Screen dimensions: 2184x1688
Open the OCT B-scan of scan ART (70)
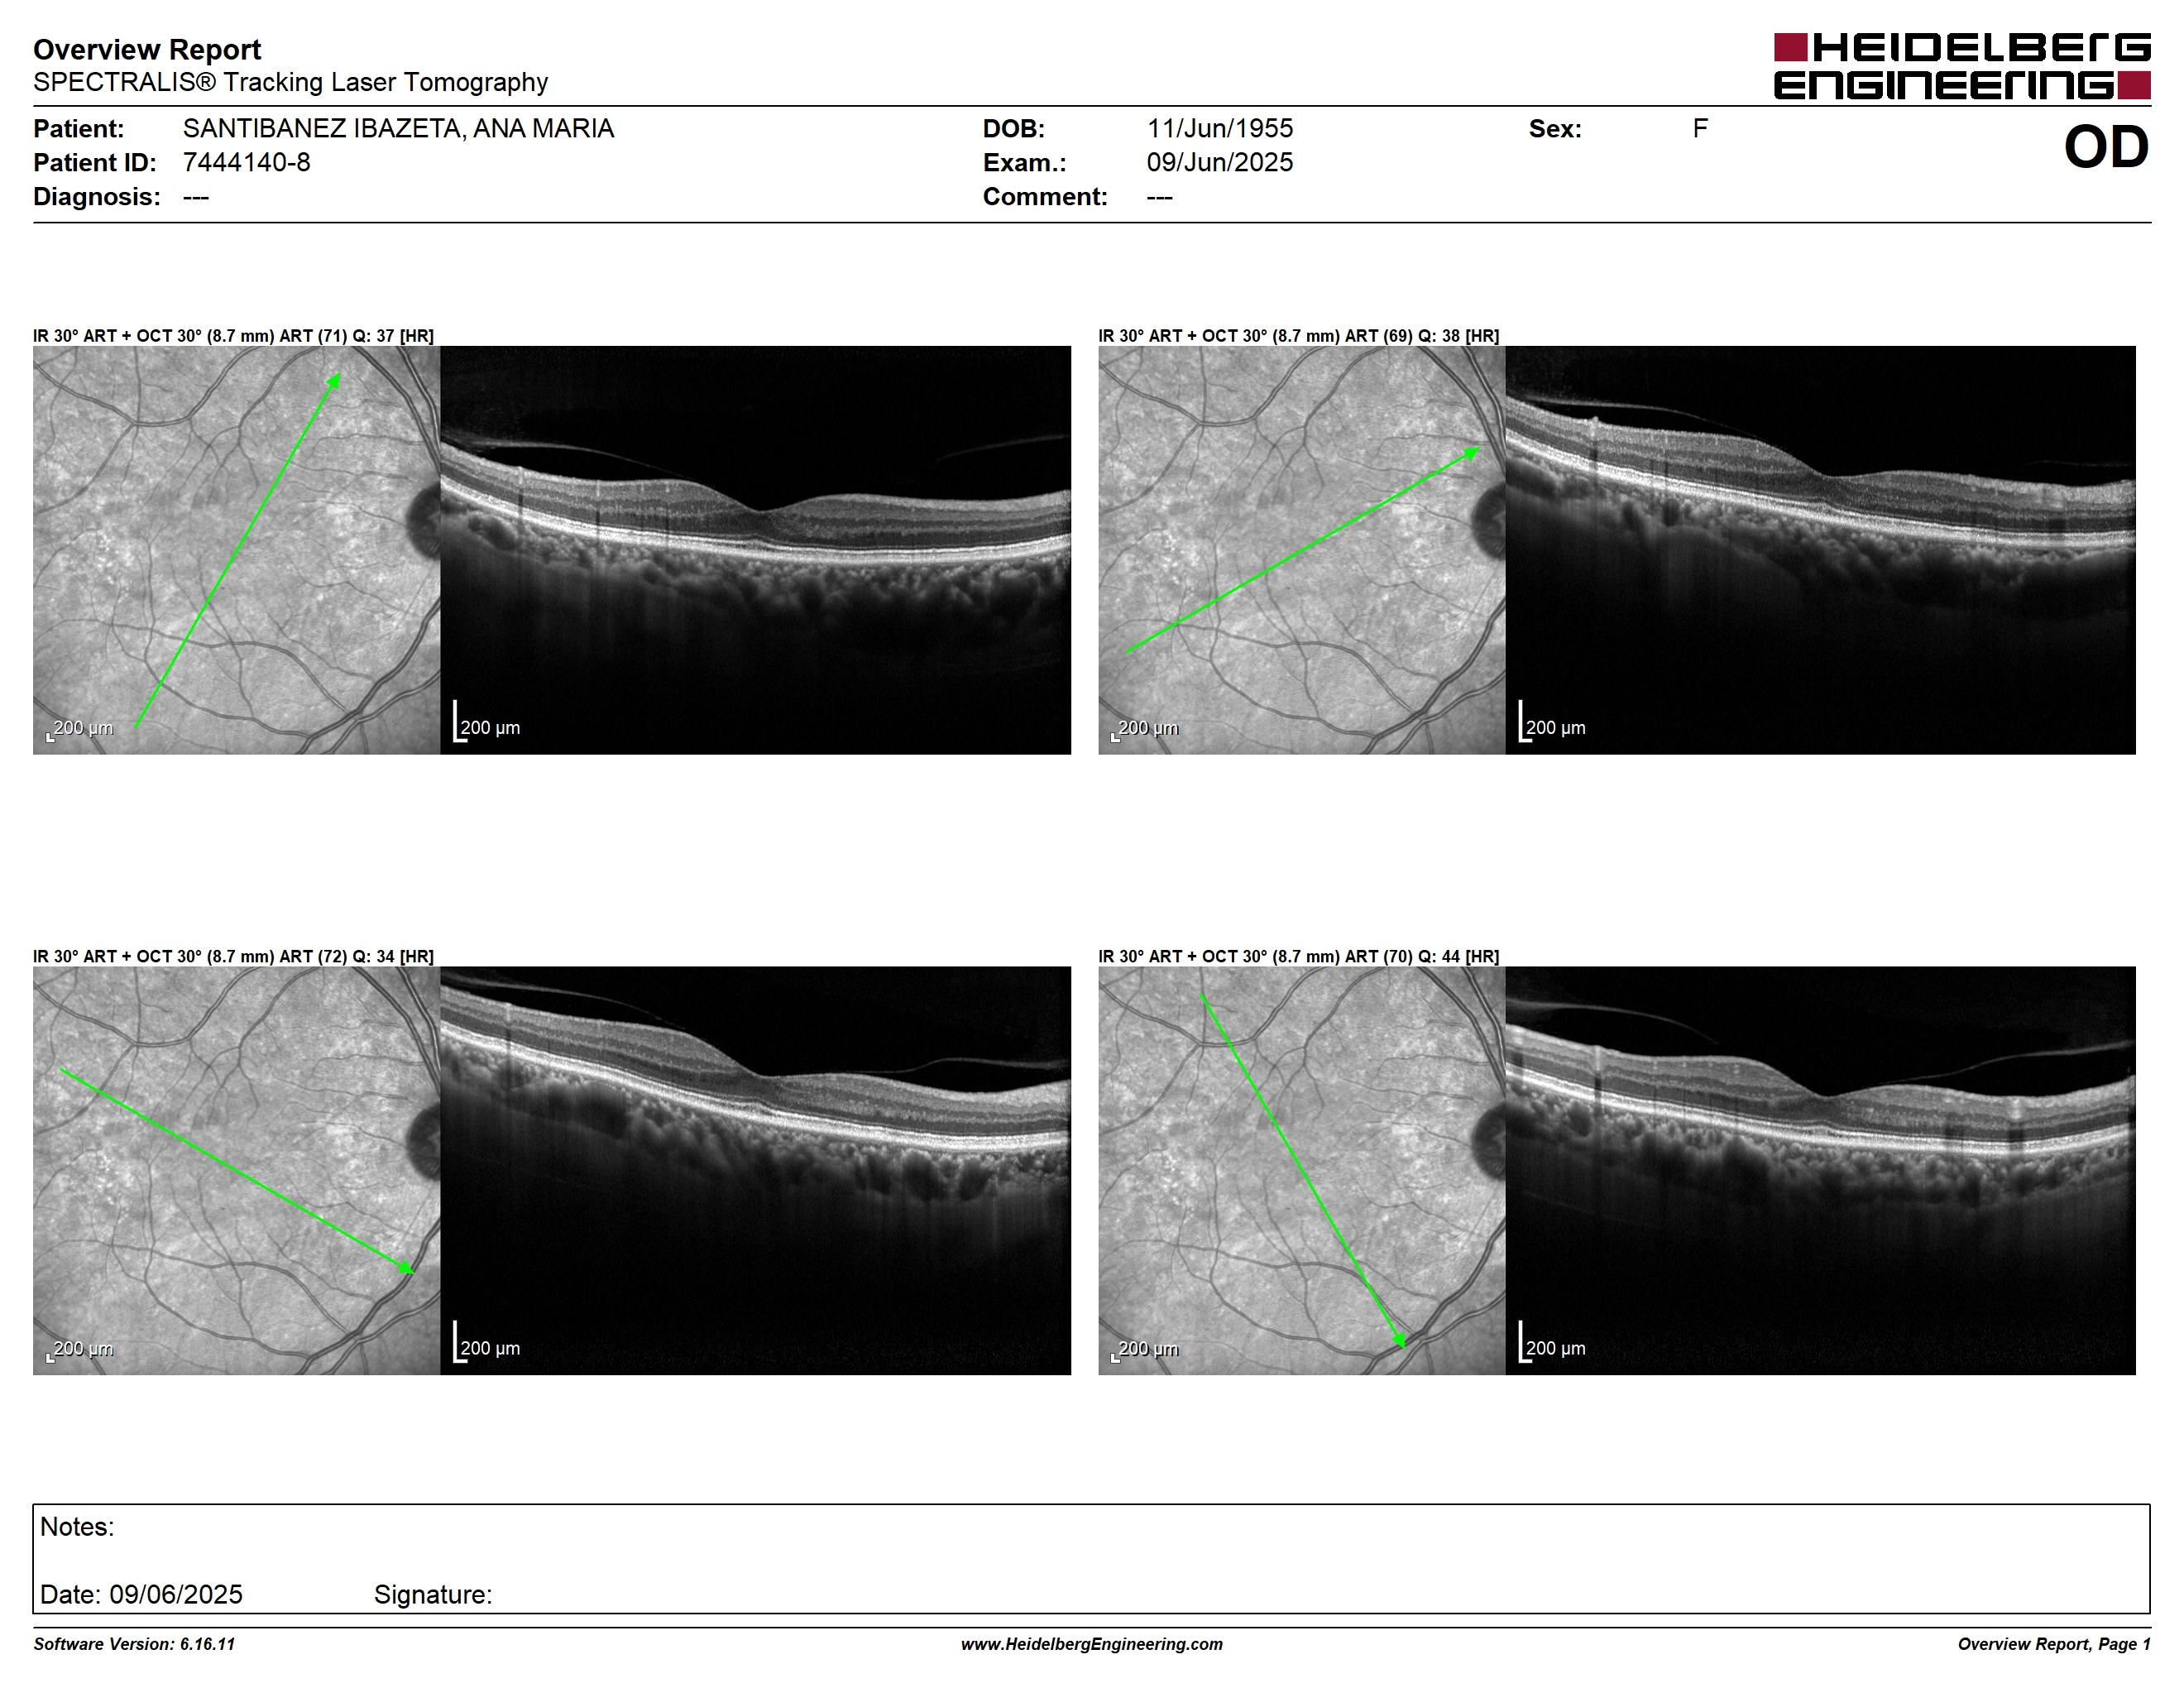[1820, 1170]
